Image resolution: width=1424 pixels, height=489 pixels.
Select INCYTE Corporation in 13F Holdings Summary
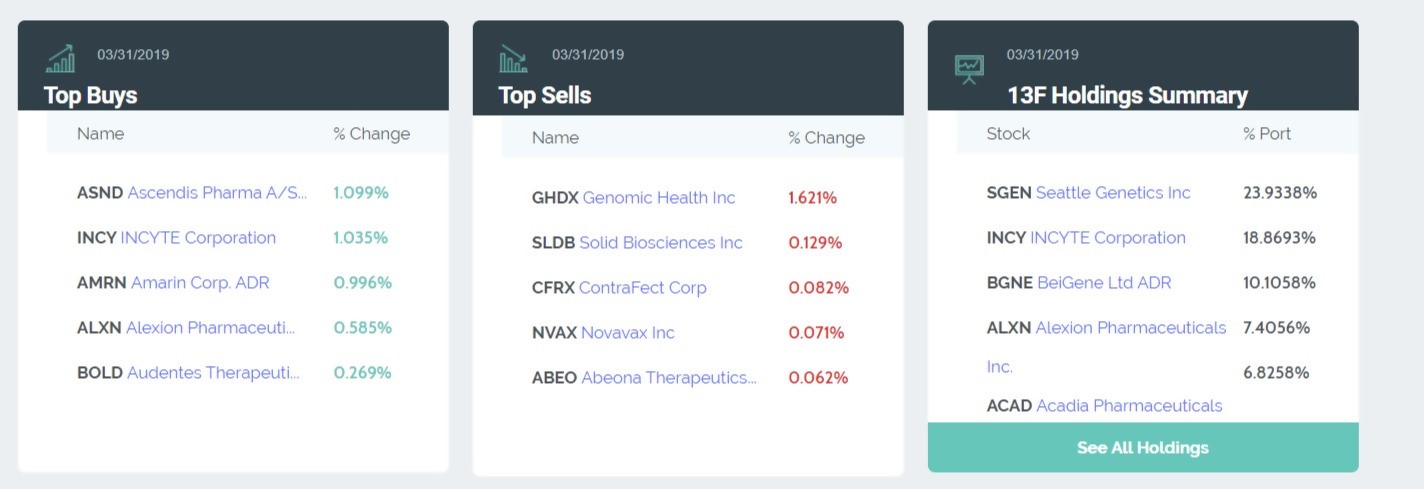coord(1108,237)
